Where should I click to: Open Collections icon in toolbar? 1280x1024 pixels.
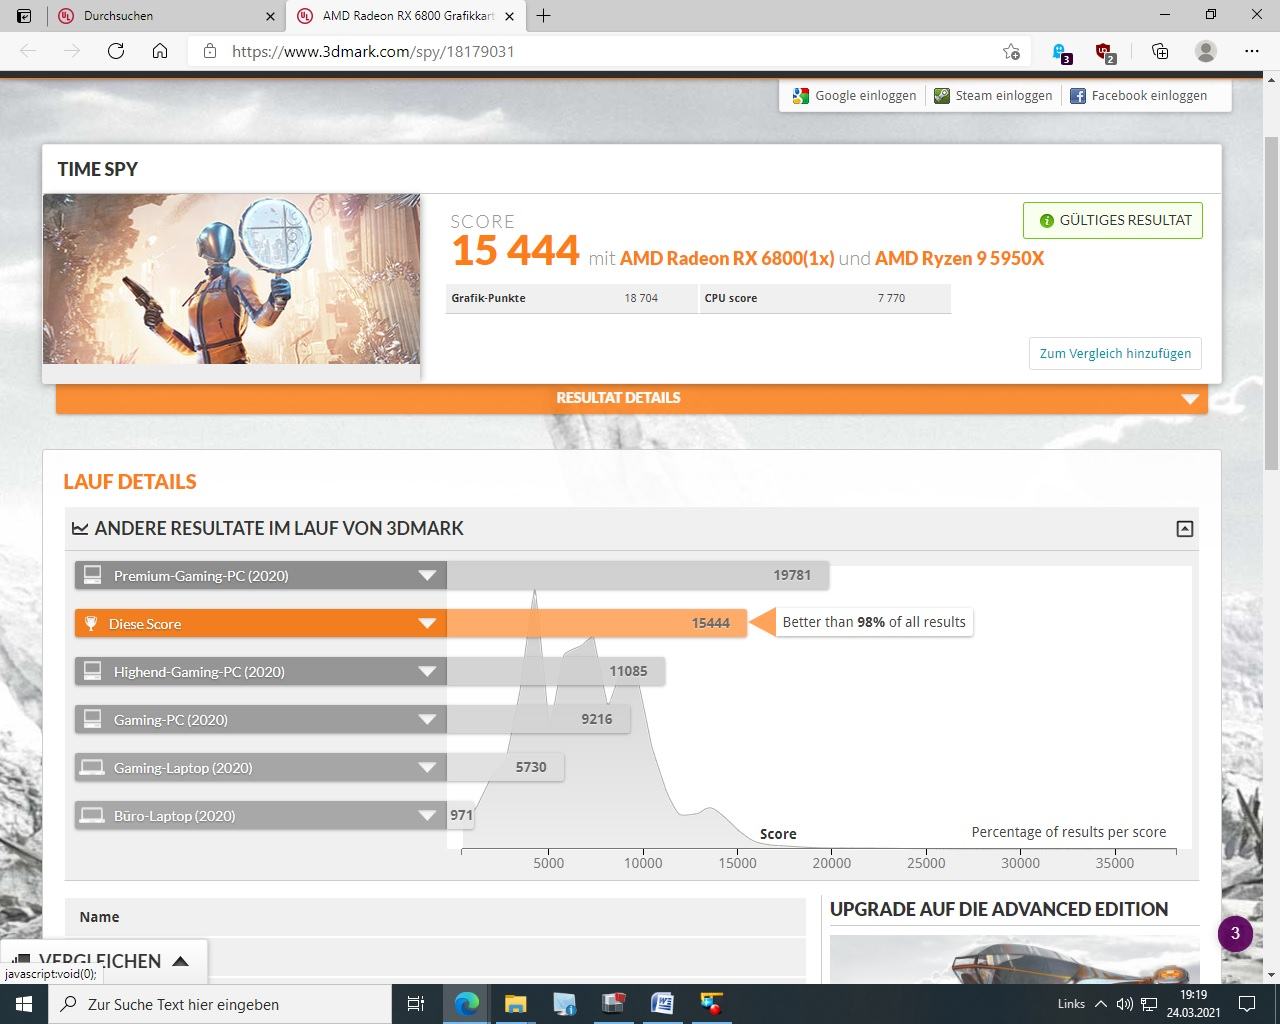(x=1160, y=51)
